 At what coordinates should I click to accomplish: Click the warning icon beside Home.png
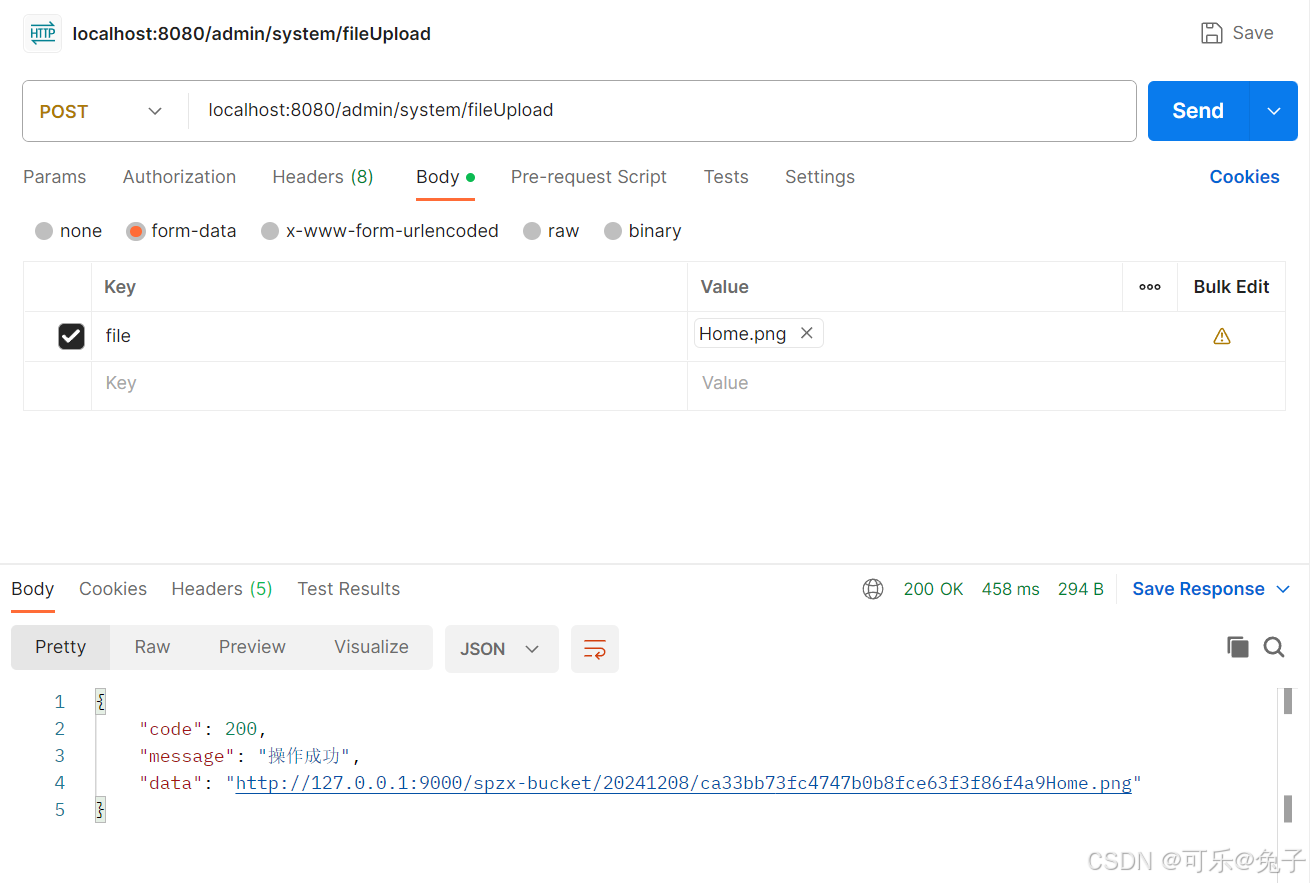coord(1221,336)
